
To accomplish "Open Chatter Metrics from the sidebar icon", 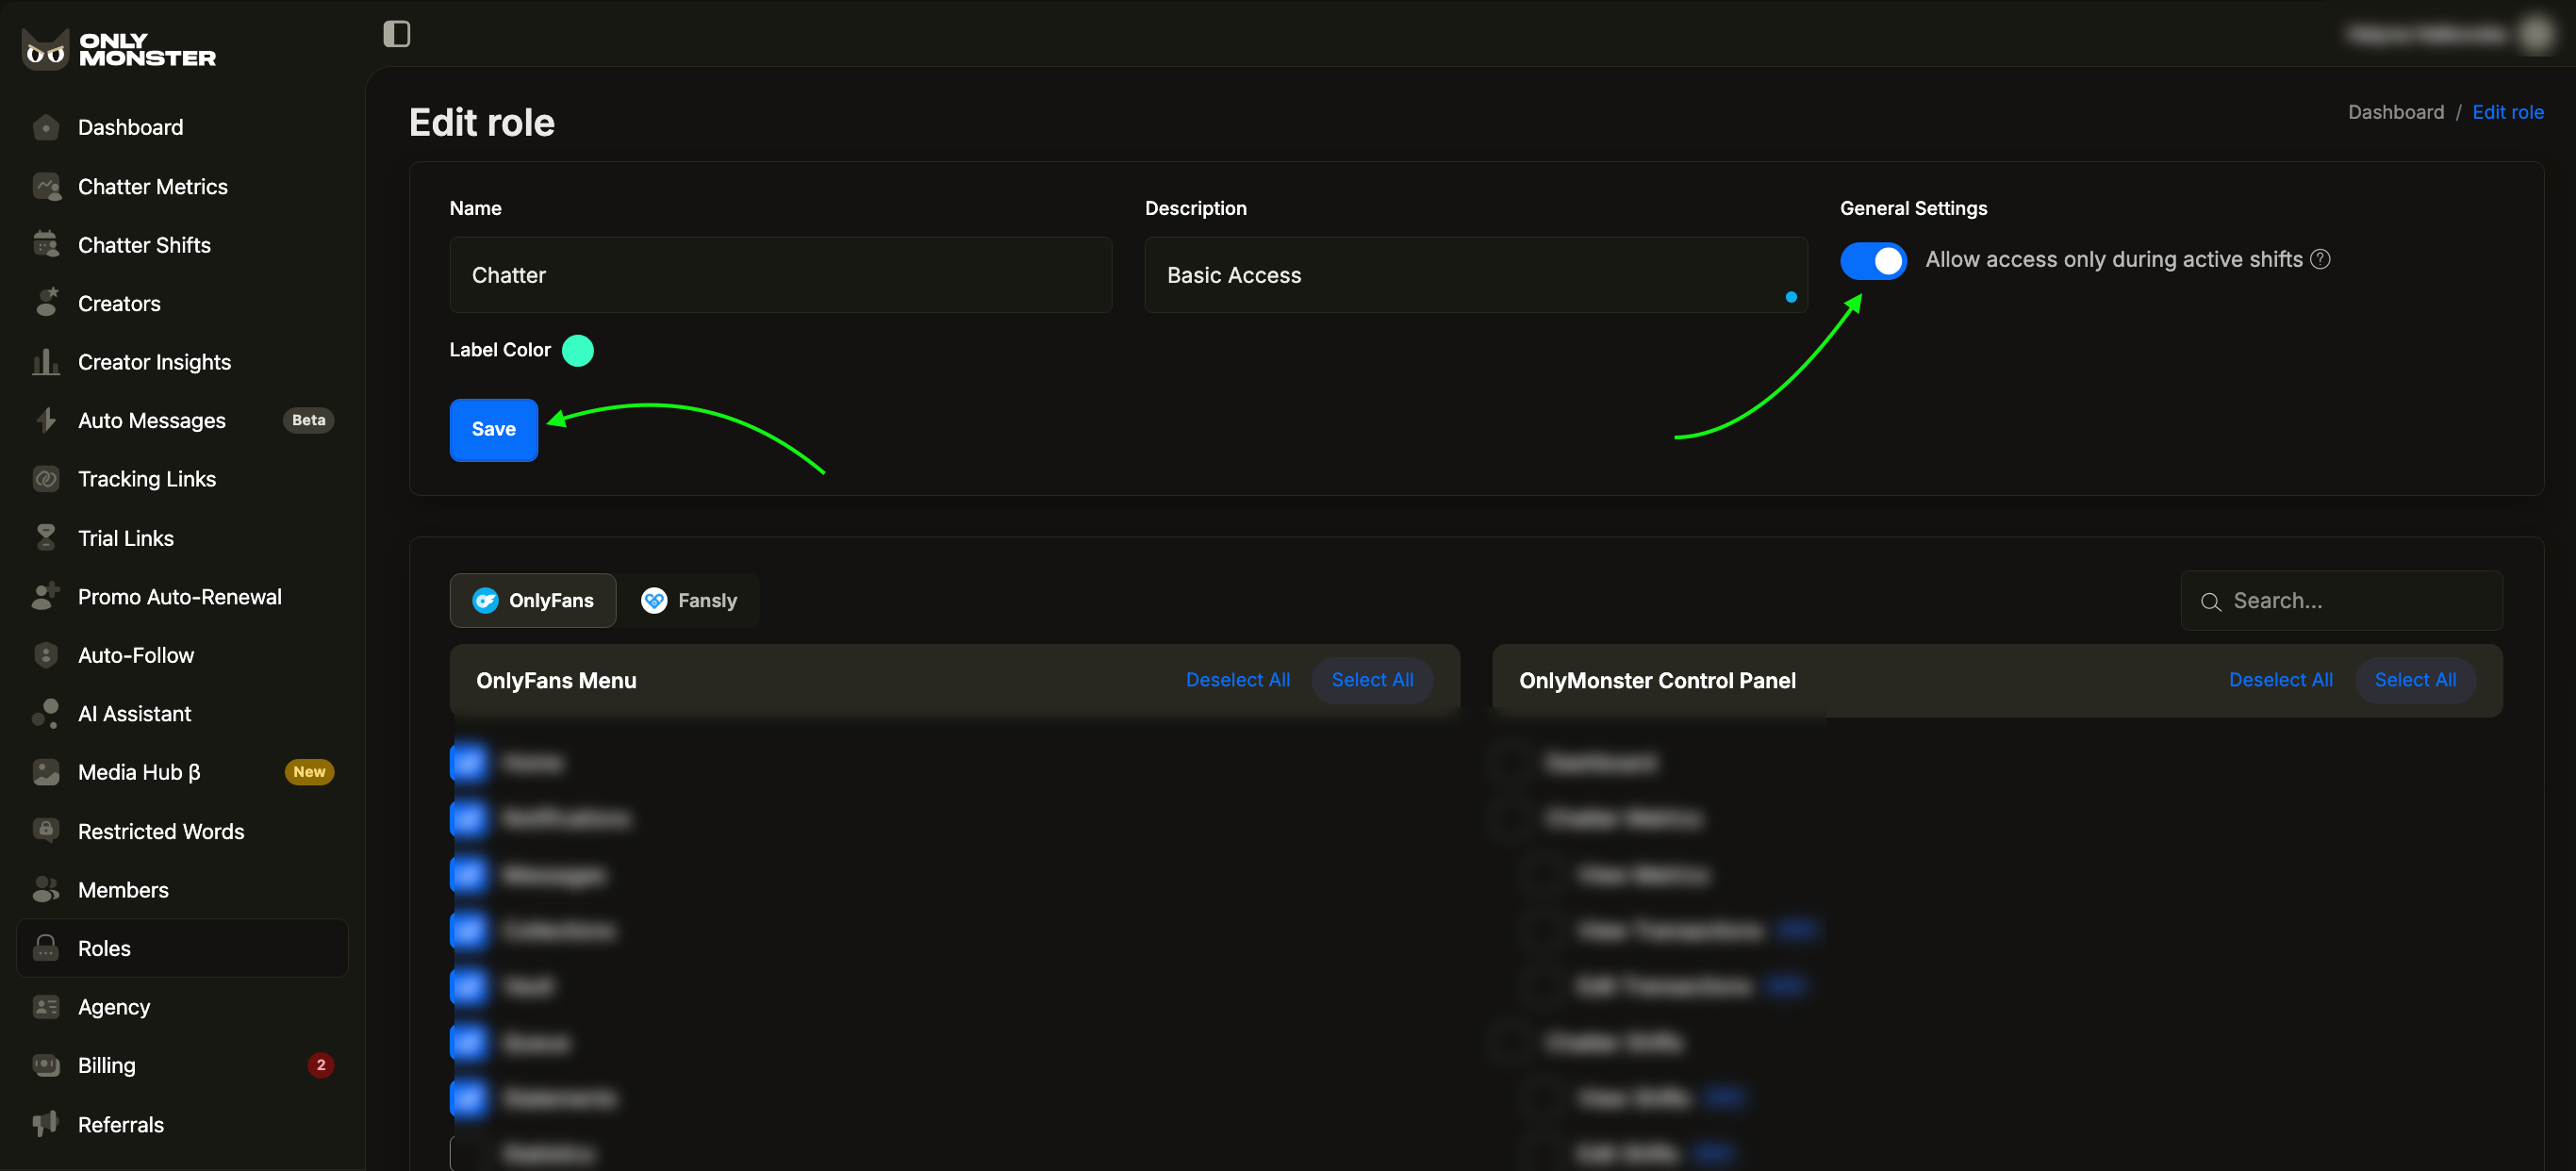I will click(x=46, y=187).
